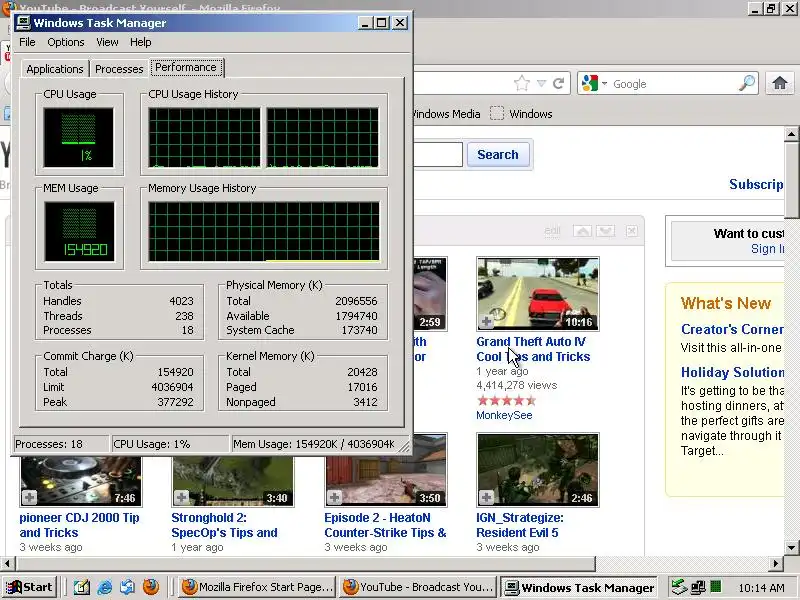Switch to YouTube - Broadcast Yourself taskbar button

(x=419, y=587)
